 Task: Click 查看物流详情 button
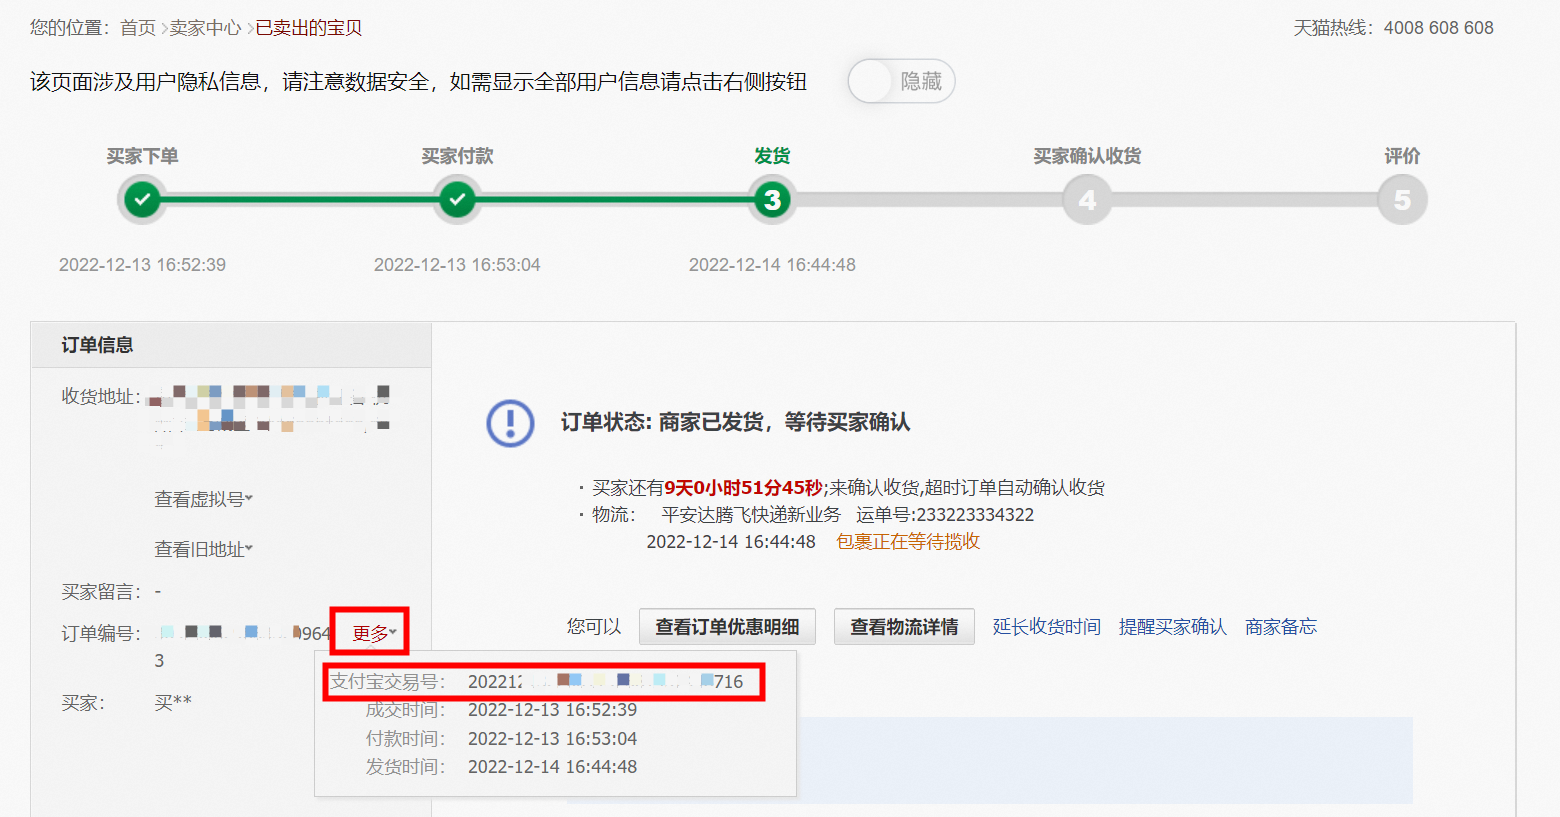[x=904, y=627]
